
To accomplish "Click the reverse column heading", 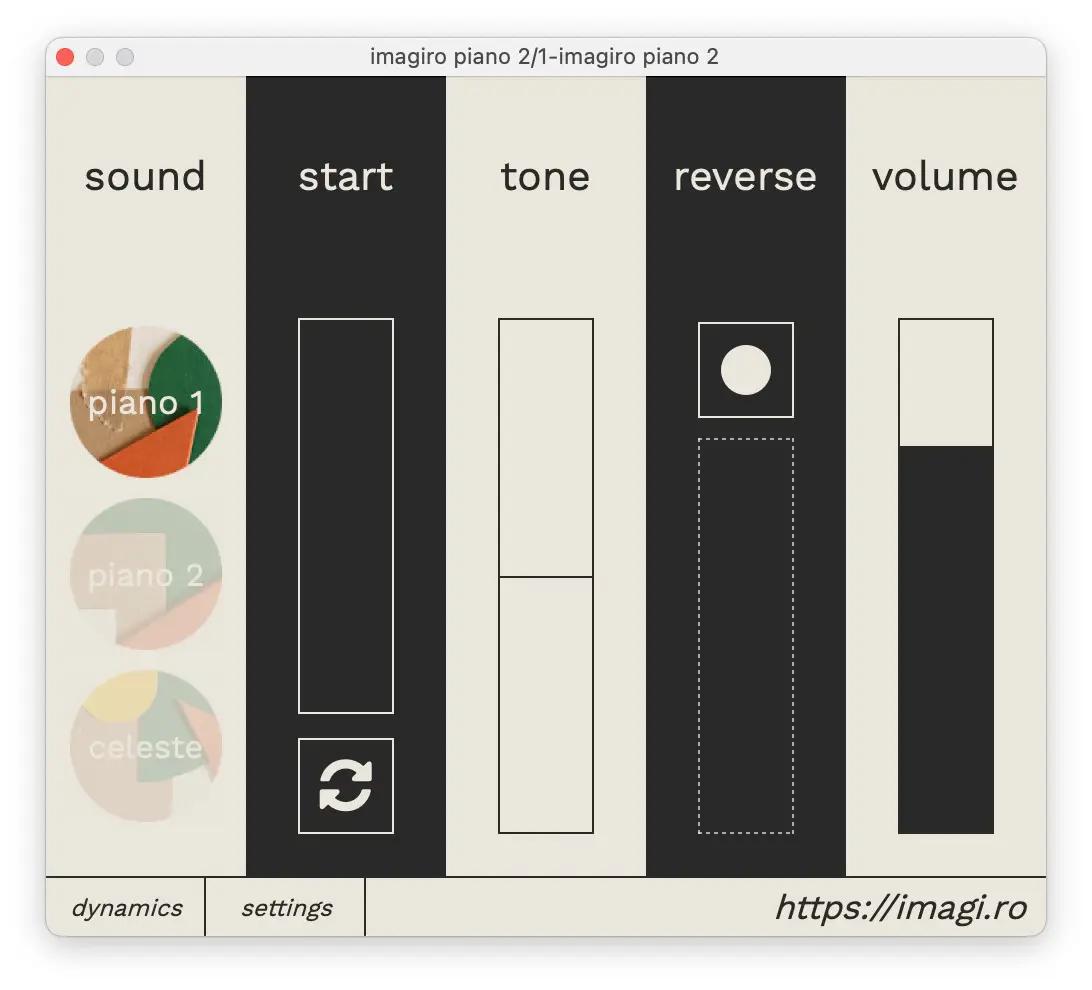I will (745, 177).
